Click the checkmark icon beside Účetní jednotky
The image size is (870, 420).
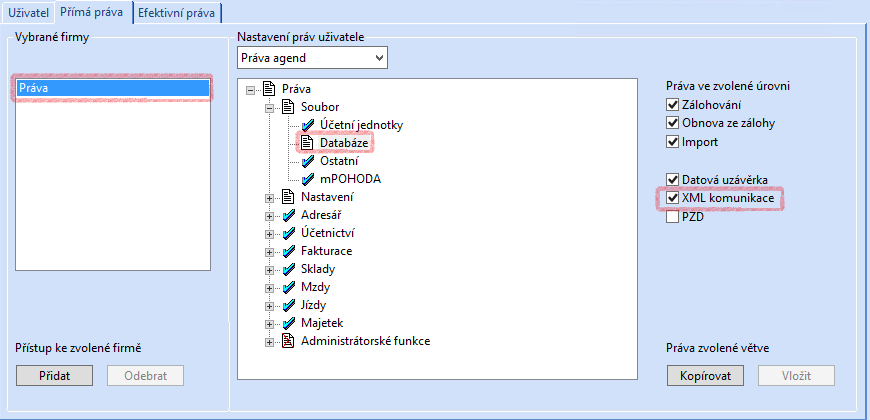308,125
